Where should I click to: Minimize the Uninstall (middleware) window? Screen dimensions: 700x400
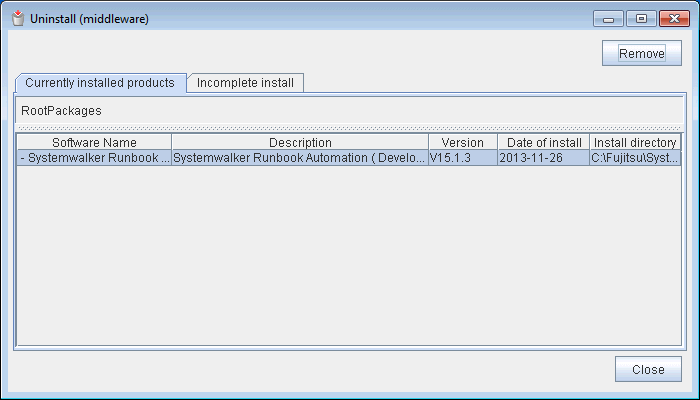coord(608,19)
